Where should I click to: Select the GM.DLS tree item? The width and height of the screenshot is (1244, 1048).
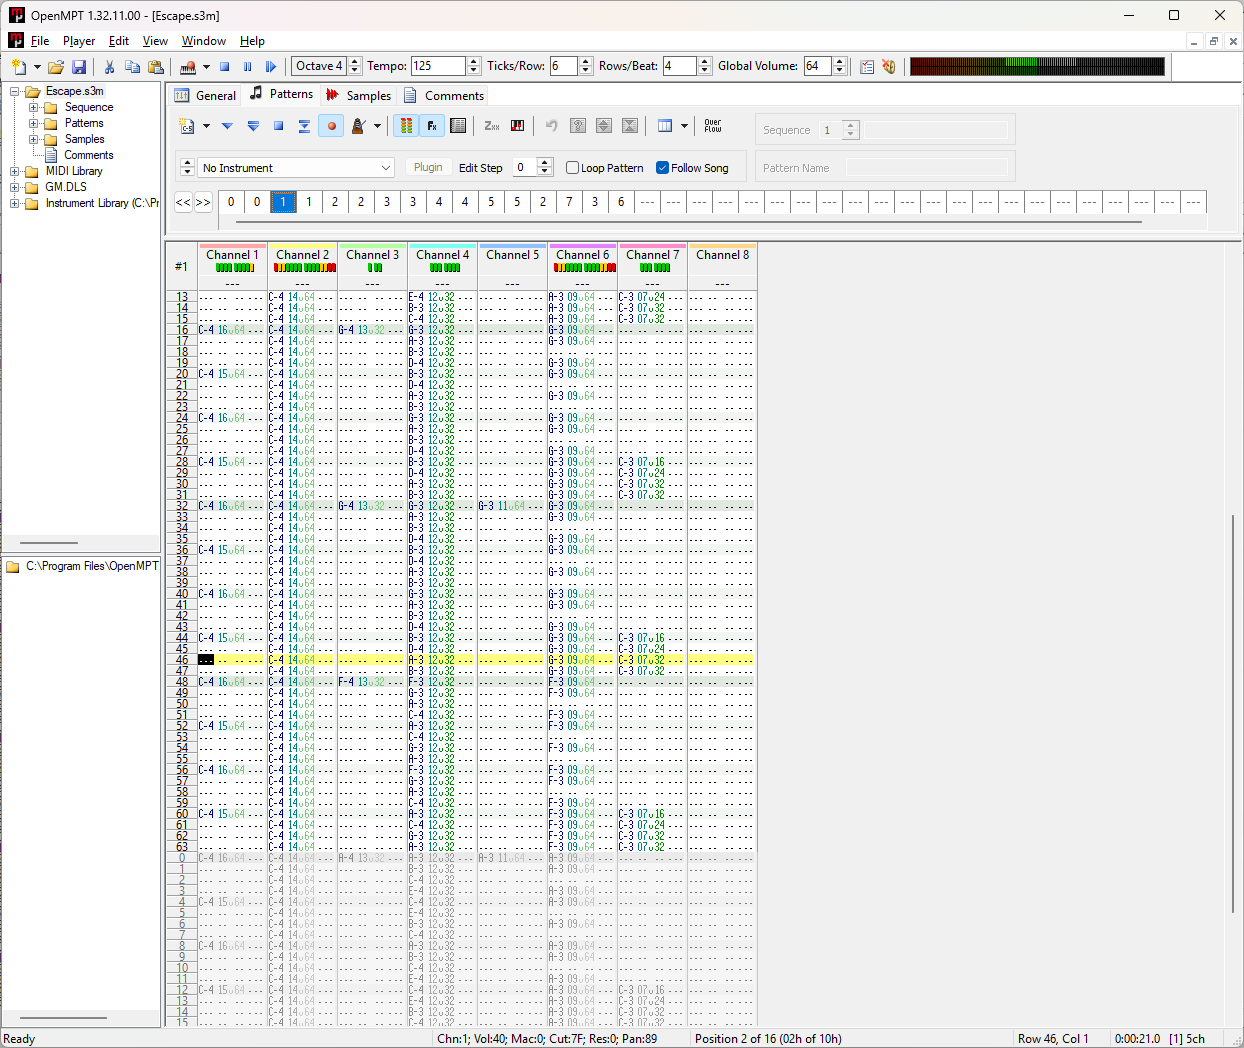(66, 187)
